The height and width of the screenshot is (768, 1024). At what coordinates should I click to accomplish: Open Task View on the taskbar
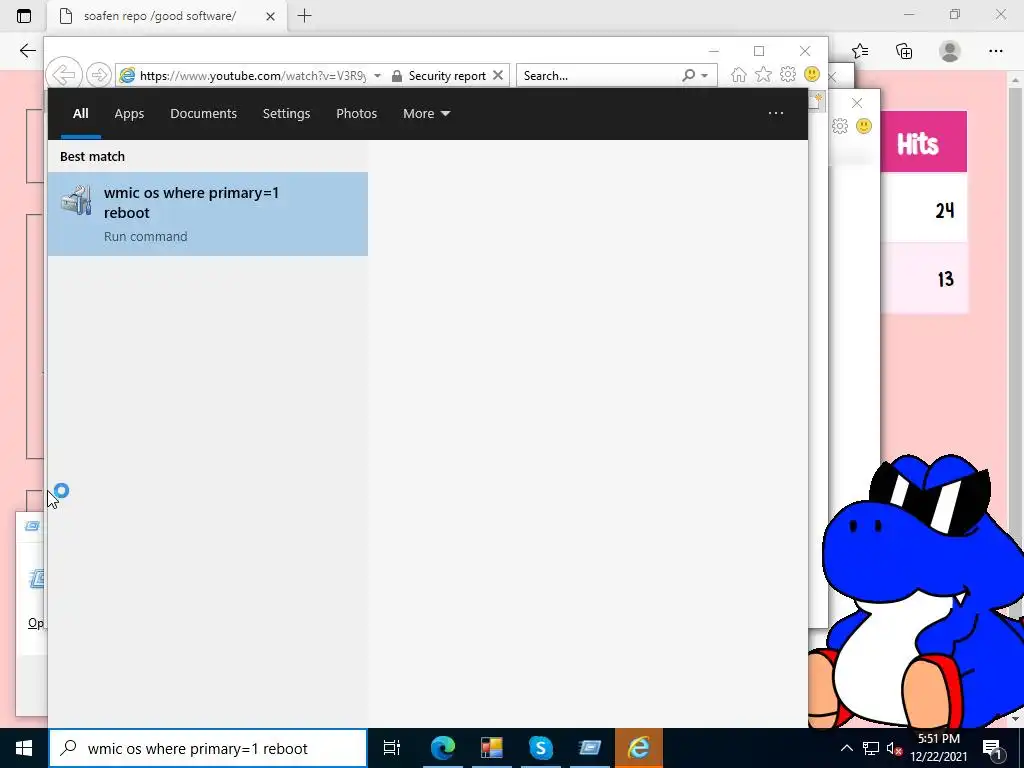(x=391, y=748)
